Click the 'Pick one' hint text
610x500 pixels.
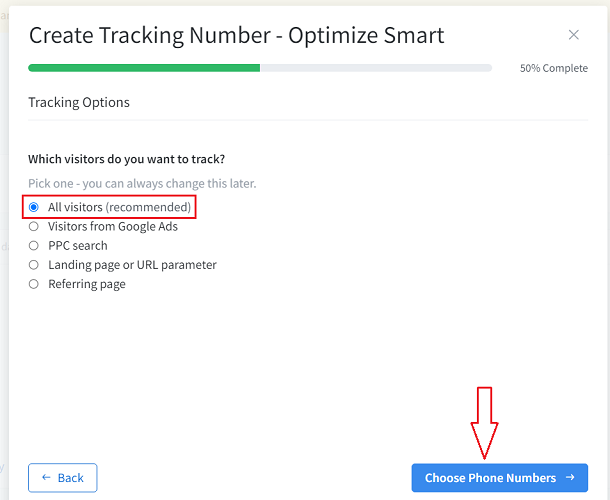142,184
